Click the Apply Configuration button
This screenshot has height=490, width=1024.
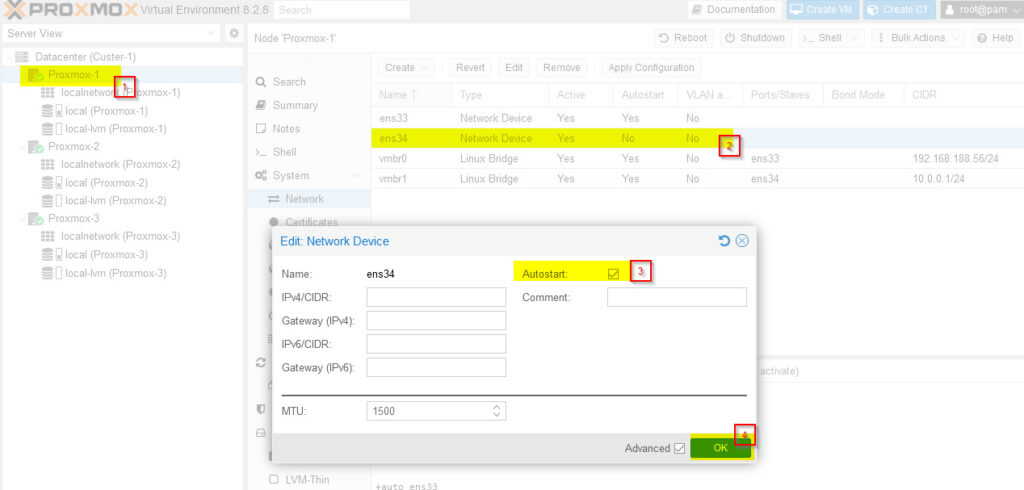pyautogui.click(x=651, y=68)
